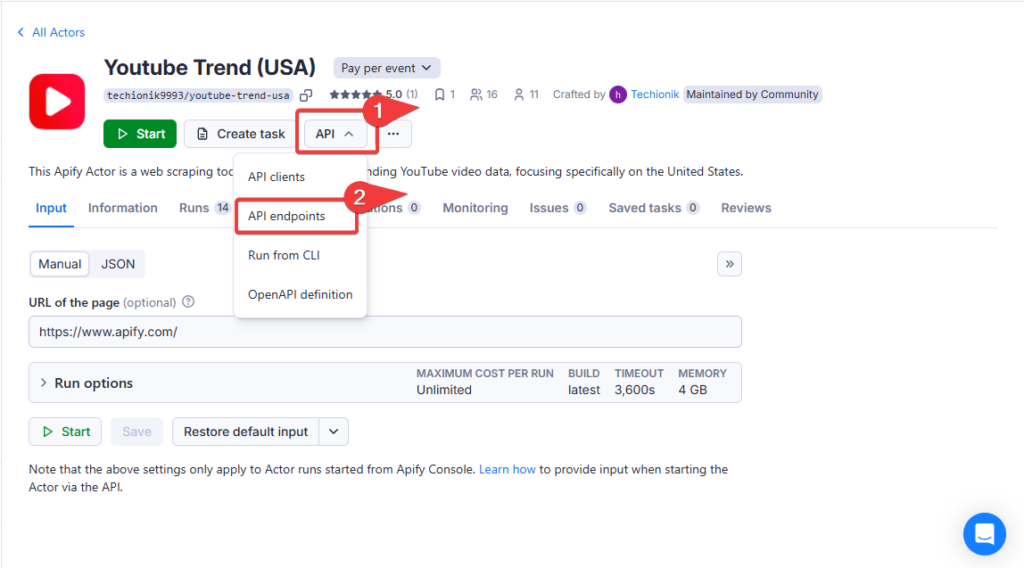Open dropdown arrow next to Restore default input
The image size is (1024, 568).
pos(334,432)
